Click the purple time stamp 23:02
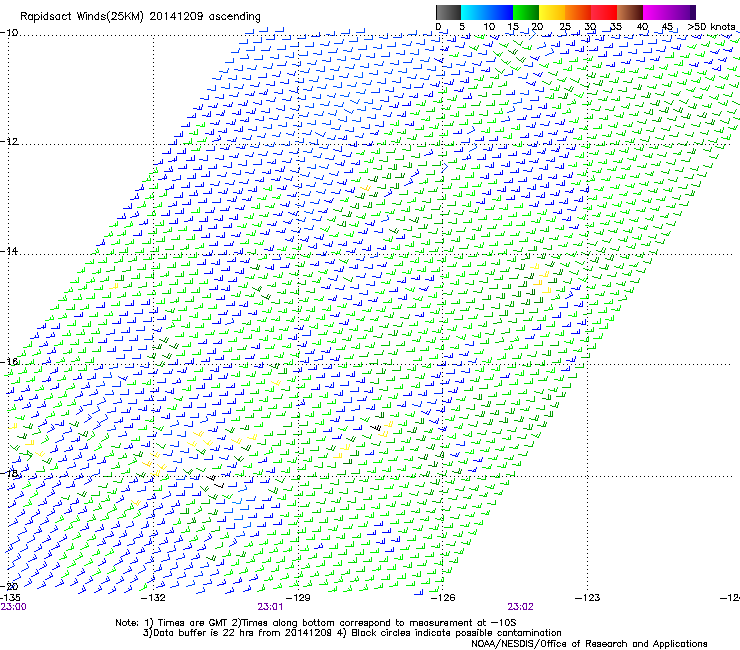The width and height of the screenshot is (740, 650). [521, 607]
